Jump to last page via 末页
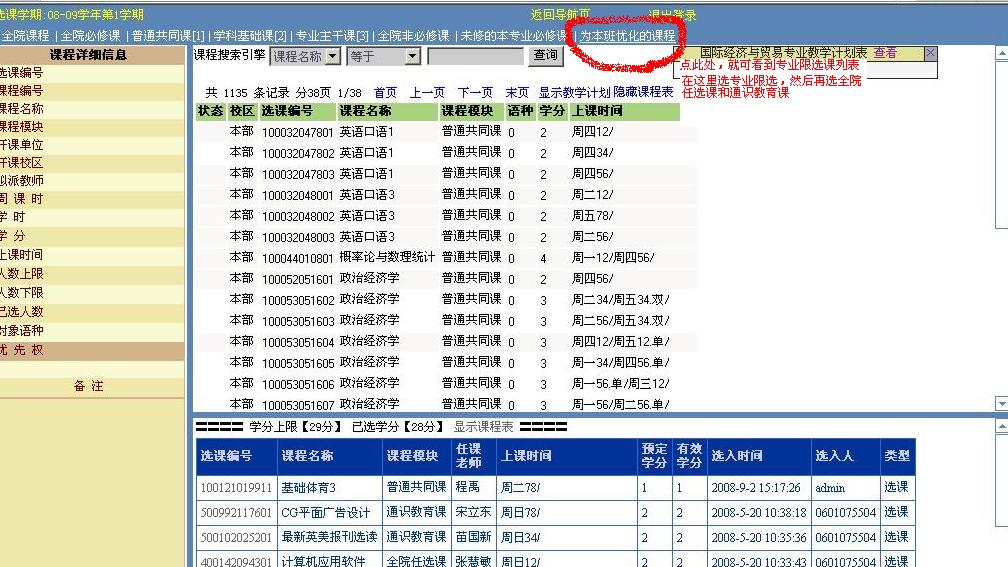 pos(517,92)
